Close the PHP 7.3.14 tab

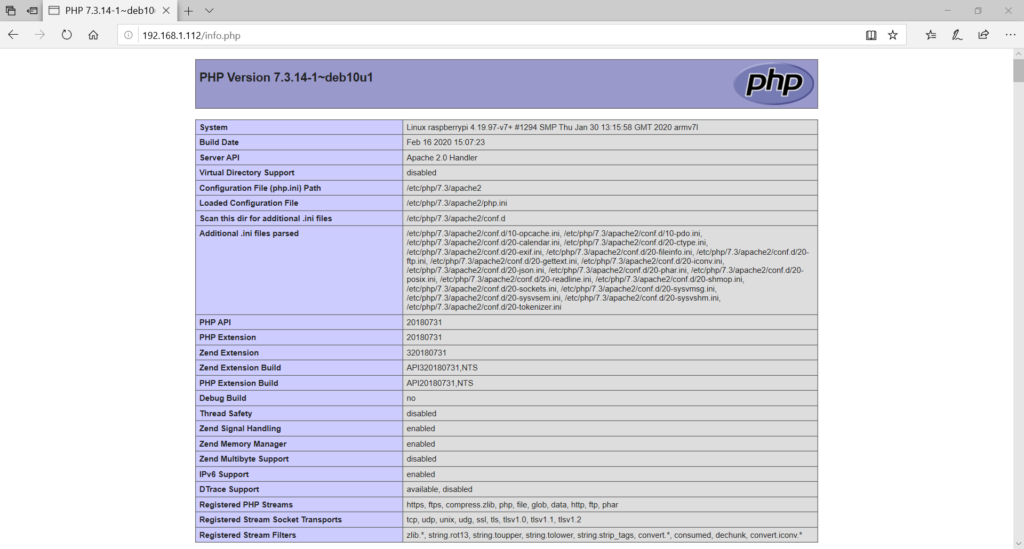click(x=166, y=10)
